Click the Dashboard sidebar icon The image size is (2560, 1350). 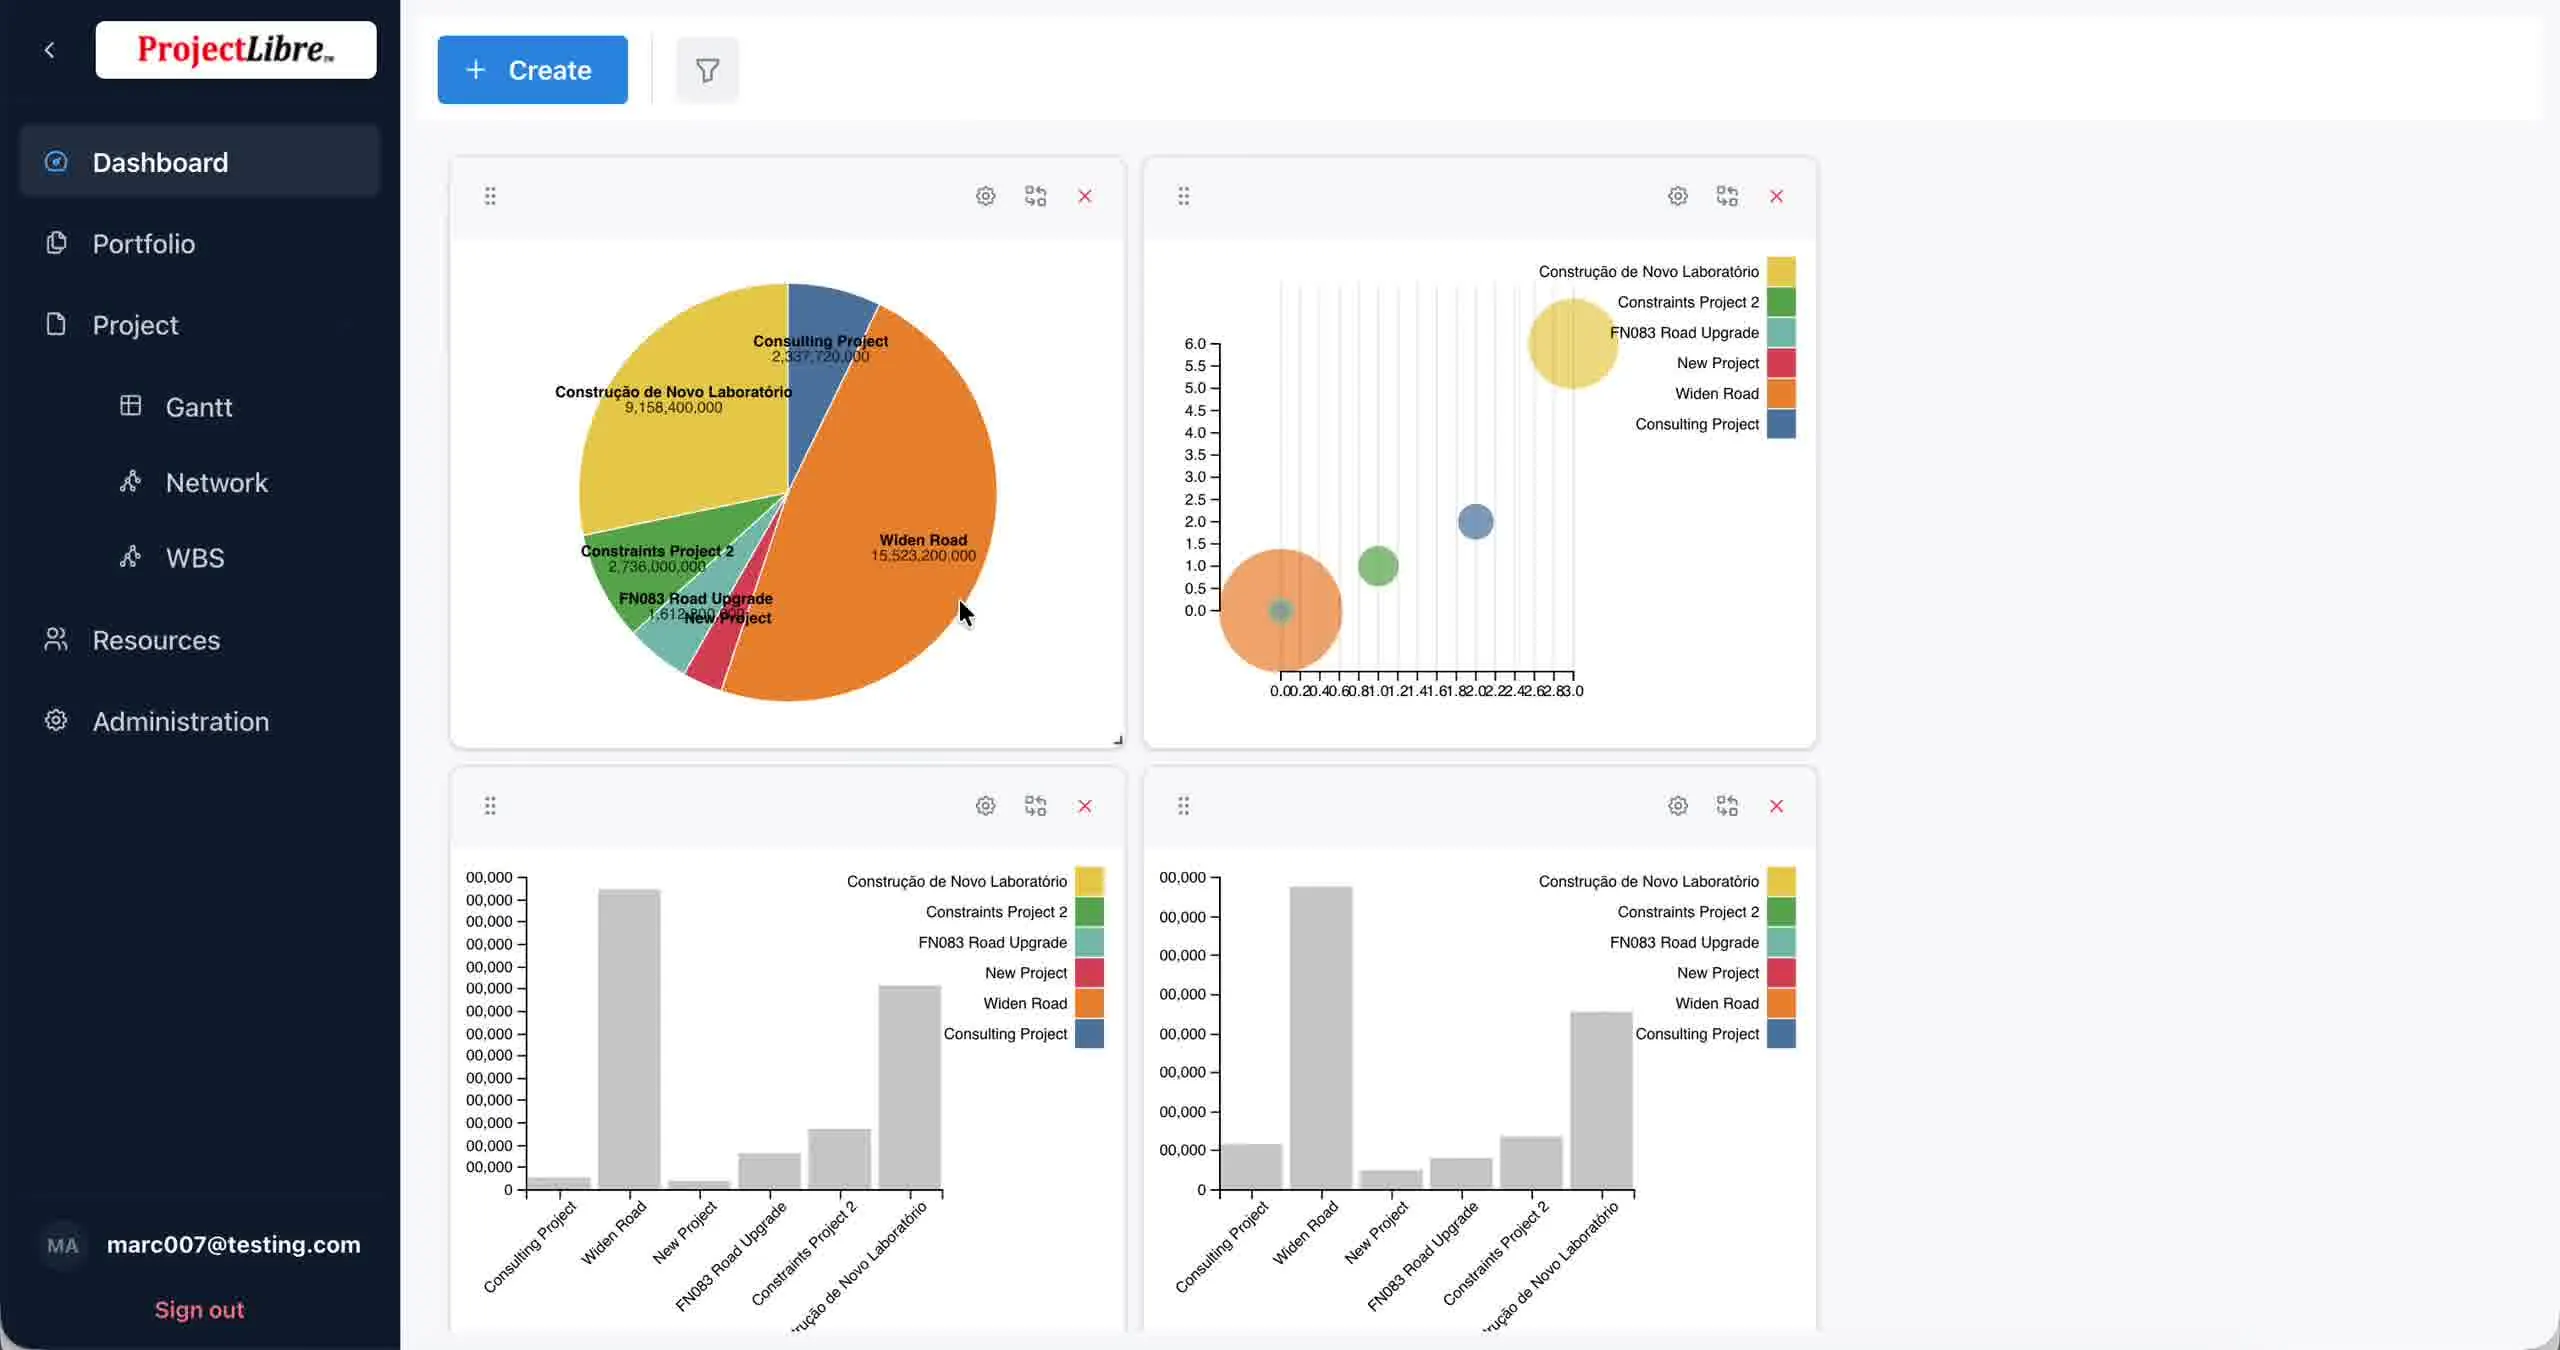[x=56, y=161]
